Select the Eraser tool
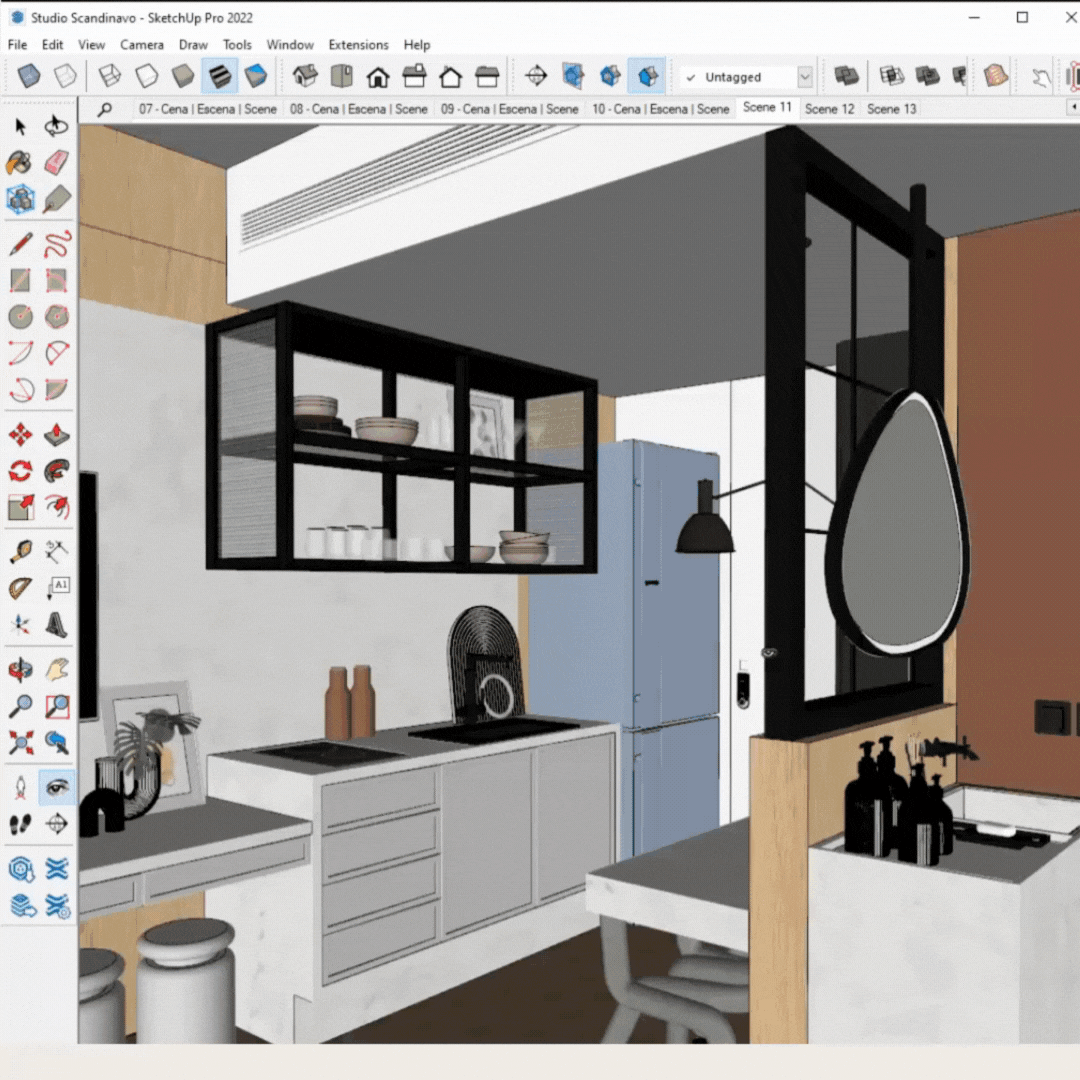The height and width of the screenshot is (1080, 1080). (57, 163)
